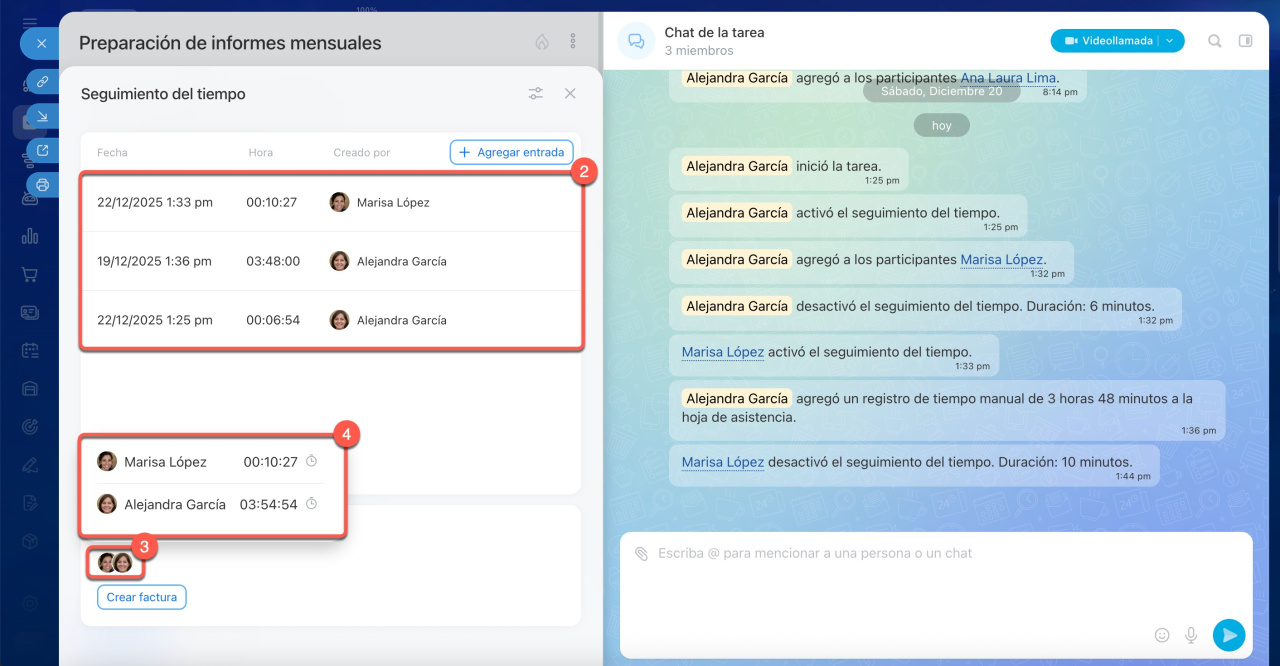Click the microphone voice message icon
Viewport: 1280px width, 666px height.
tap(1191, 635)
